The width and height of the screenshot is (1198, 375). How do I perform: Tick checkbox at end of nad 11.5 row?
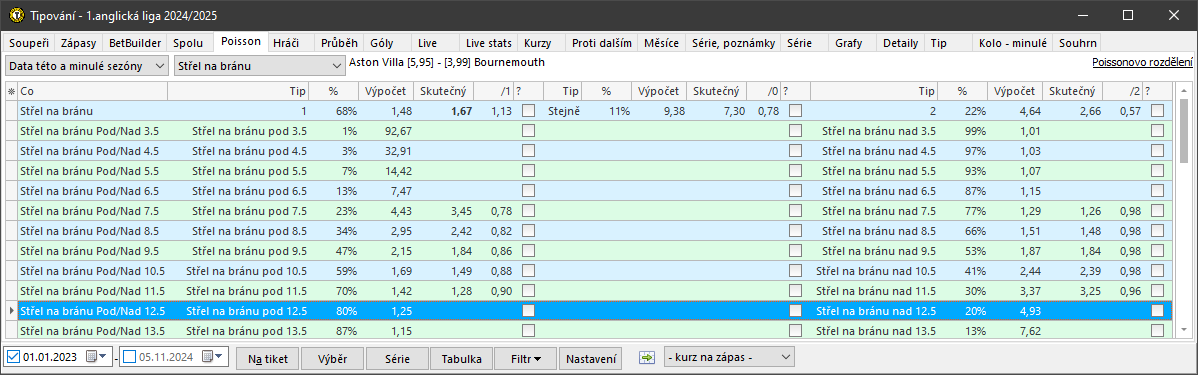(1158, 290)
